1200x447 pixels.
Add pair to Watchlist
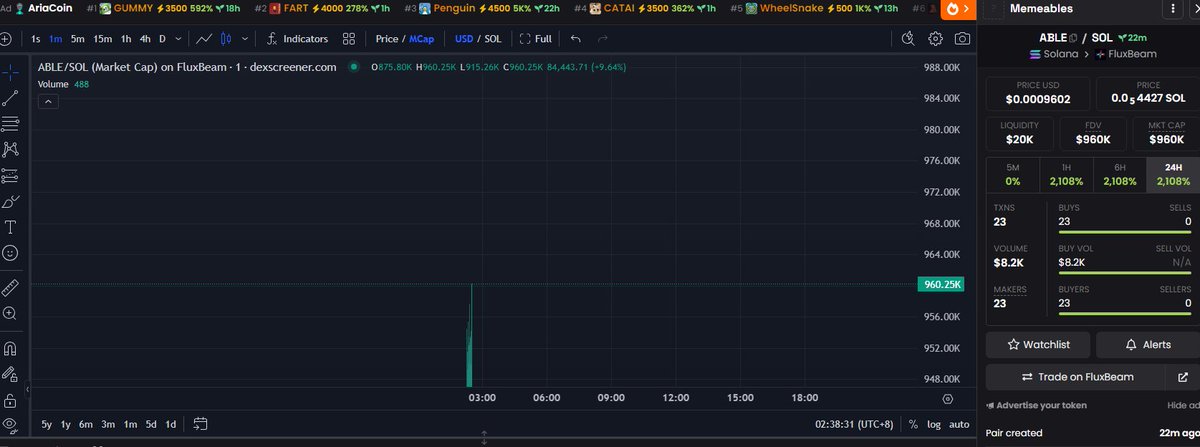pos(1037,344)
